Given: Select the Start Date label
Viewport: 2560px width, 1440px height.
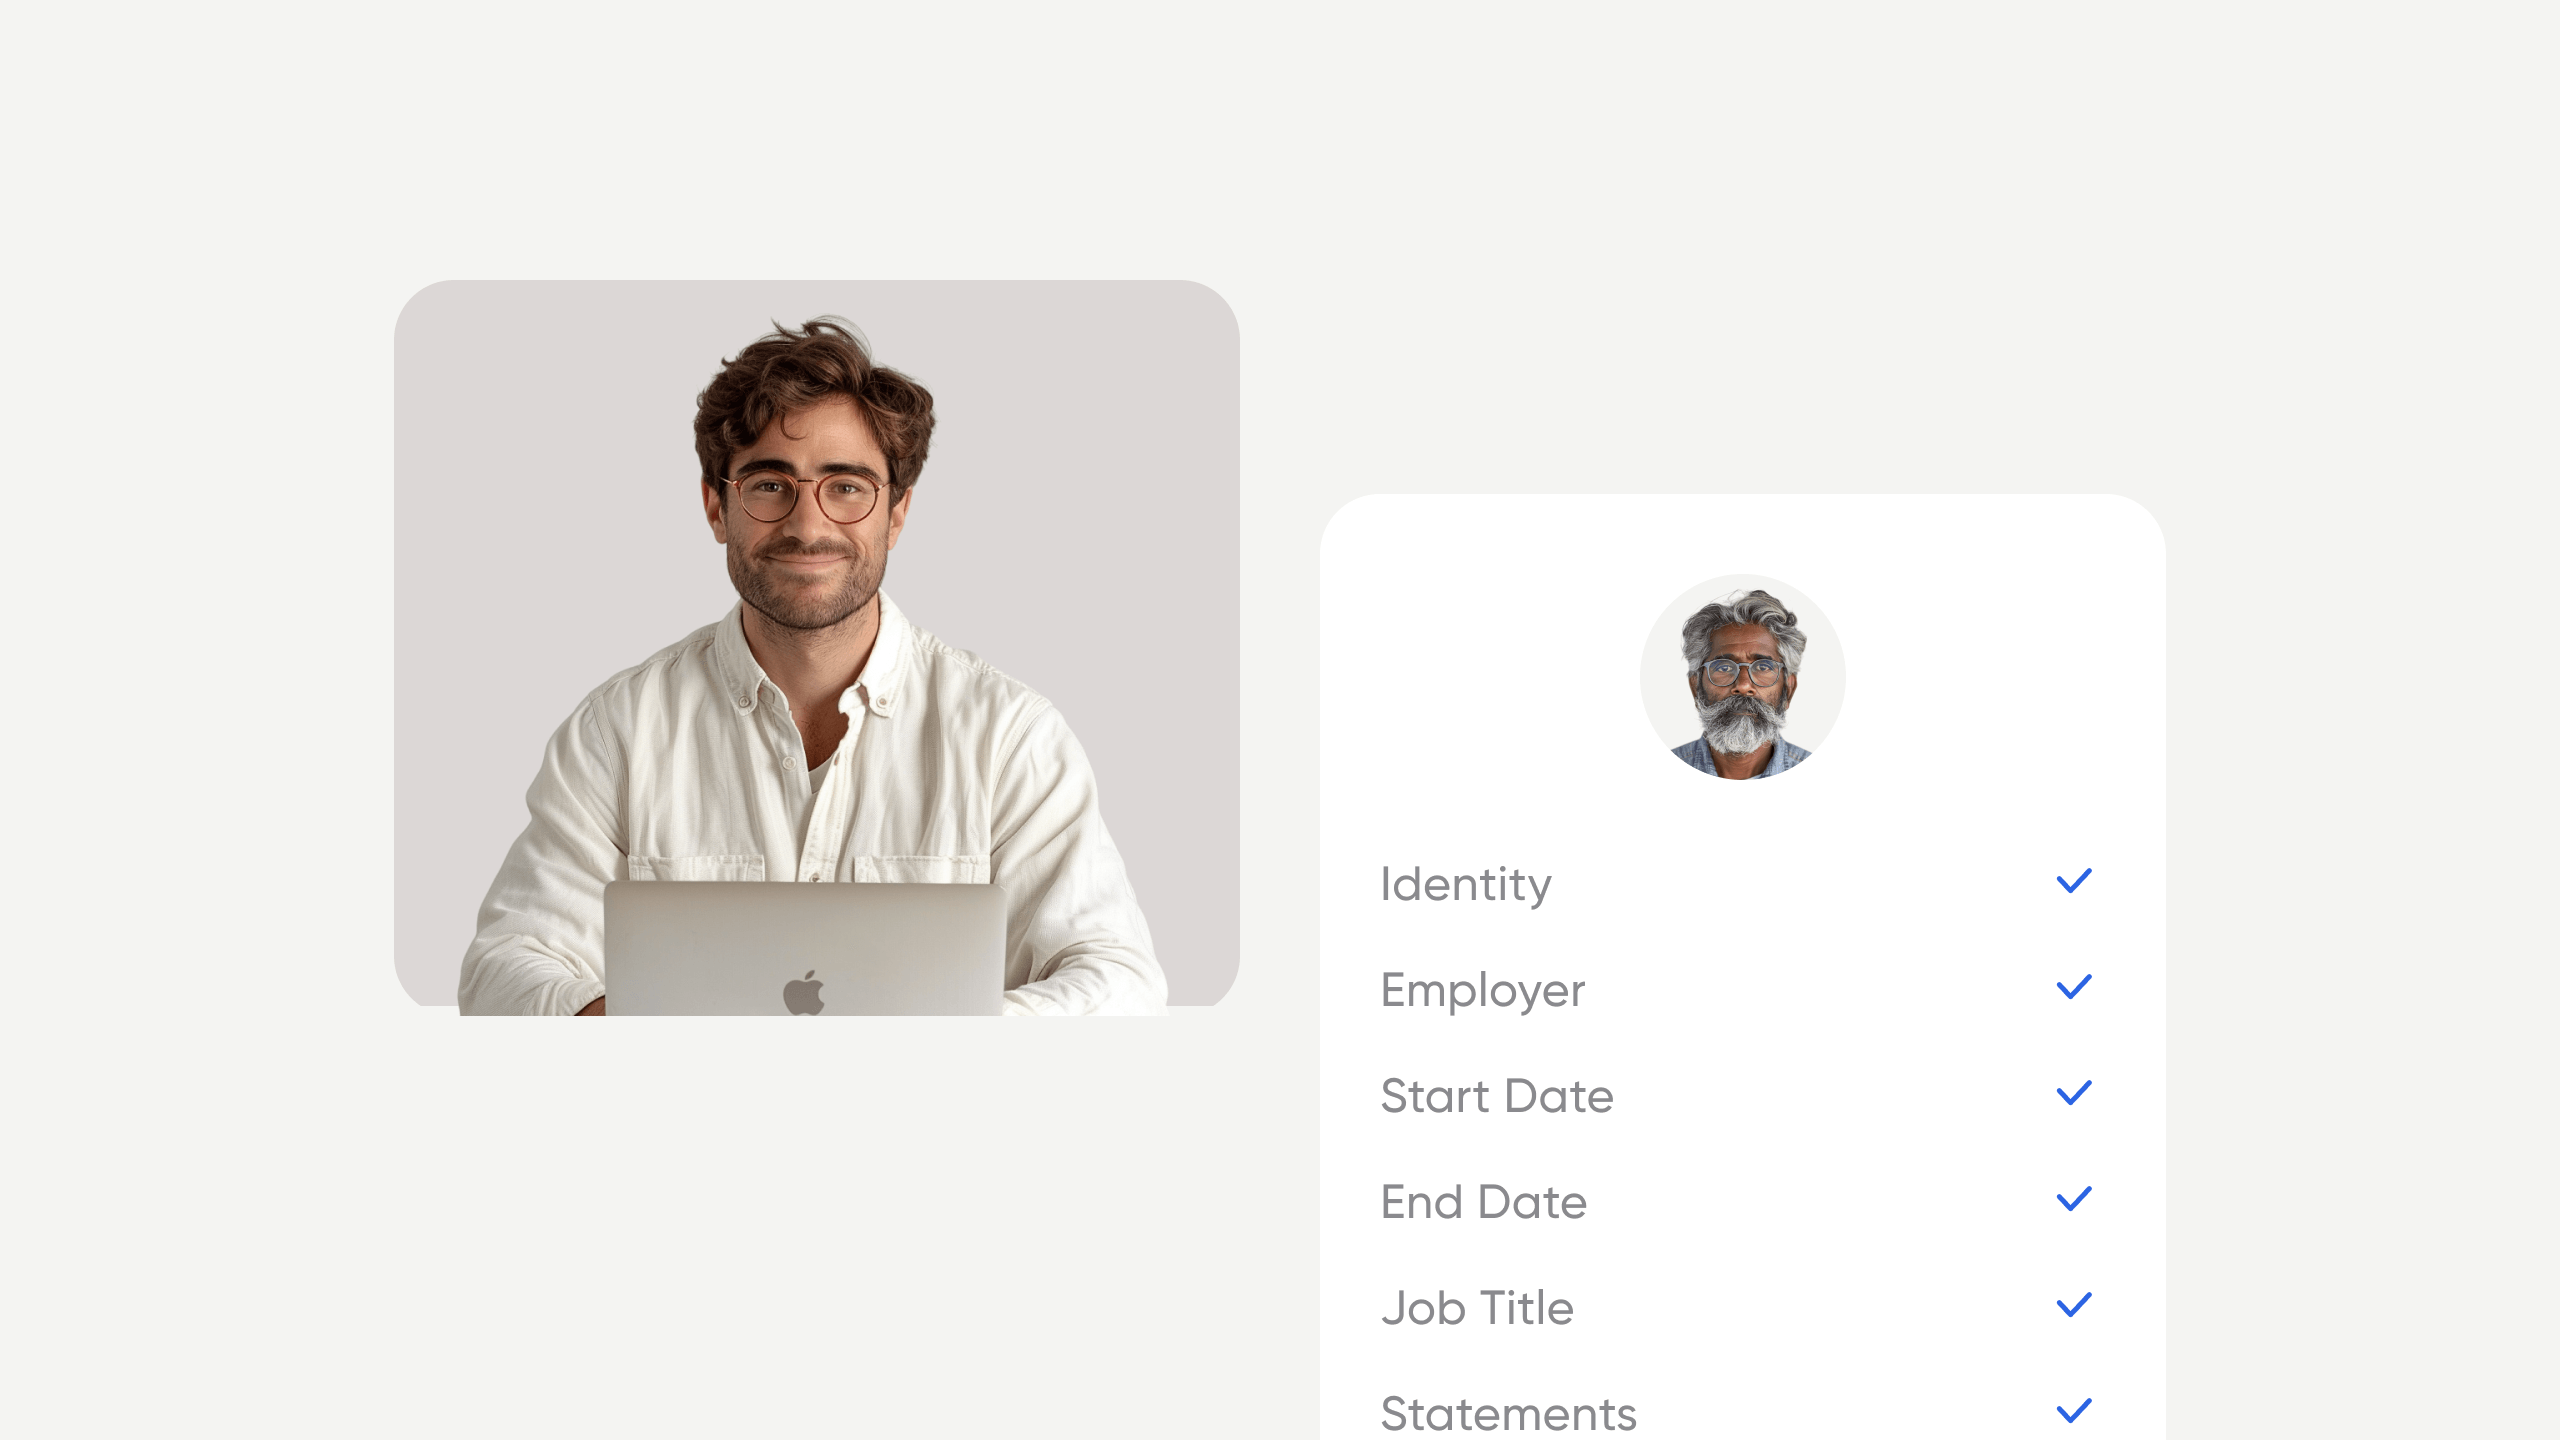Looking at the screenshot, I should pyautogui.click(x=1497, y=1096).
